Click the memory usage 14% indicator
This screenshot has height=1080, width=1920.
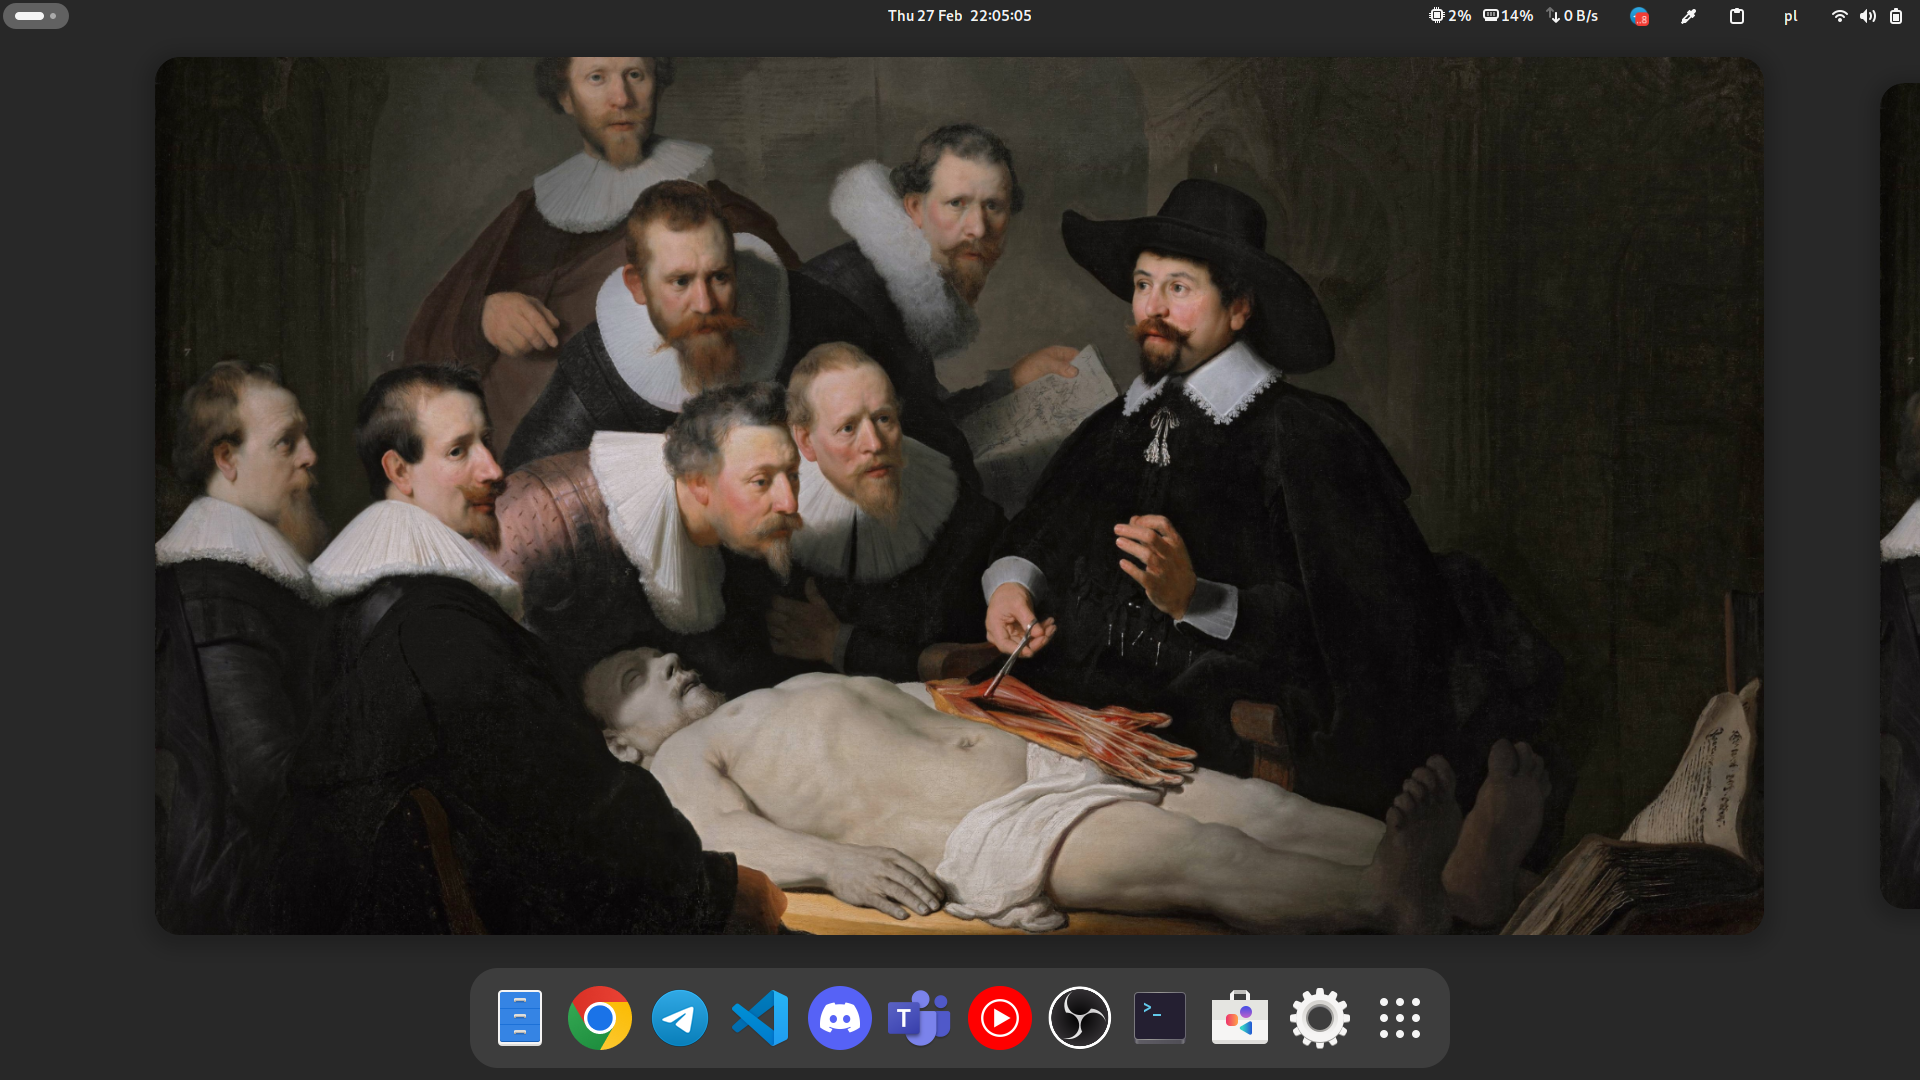[1508, 16]
